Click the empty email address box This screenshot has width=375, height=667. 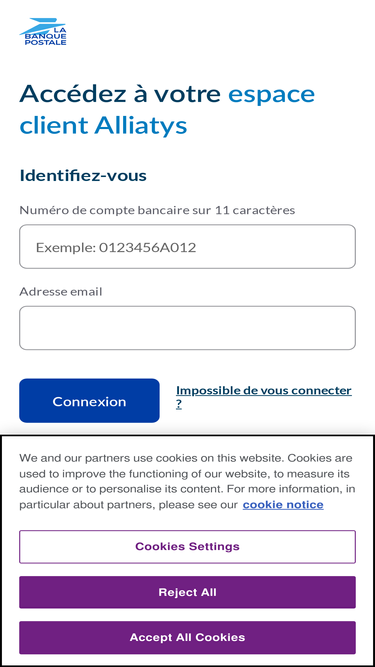click(187, 328)
